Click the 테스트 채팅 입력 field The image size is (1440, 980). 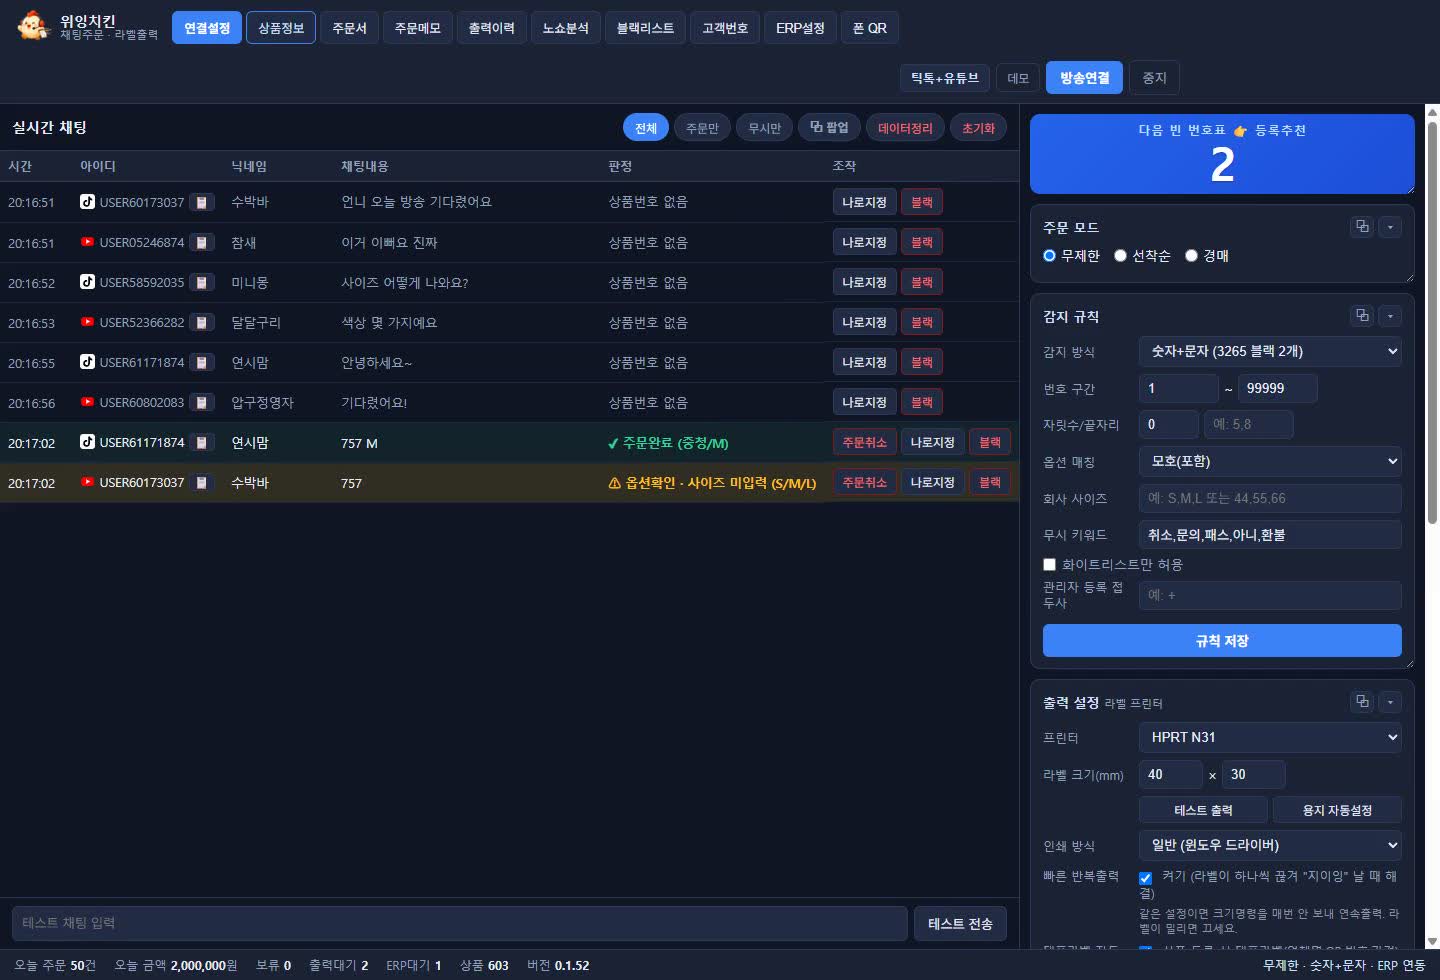[x=460, y=923]
